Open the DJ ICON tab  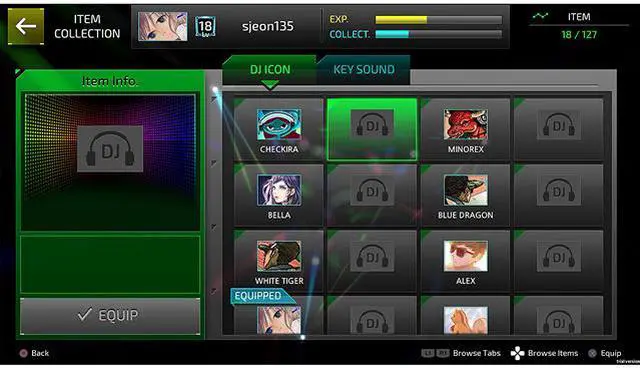tap(270, 70)
